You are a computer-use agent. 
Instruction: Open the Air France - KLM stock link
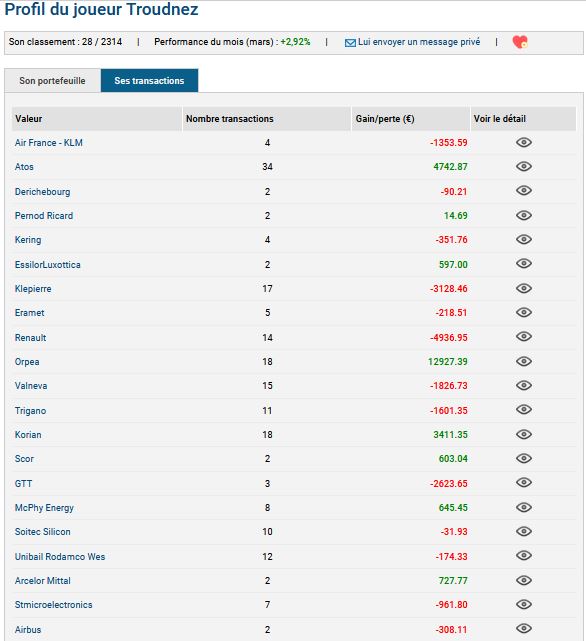[49, 143]
